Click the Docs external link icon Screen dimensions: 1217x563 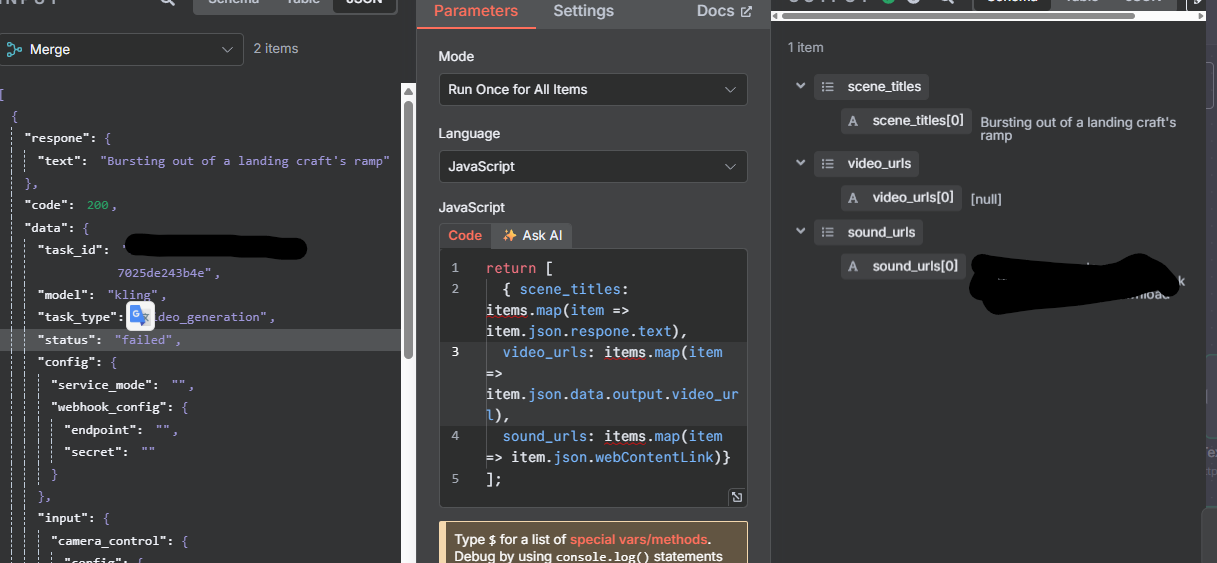pyautogui.click(x=746, y=11)
